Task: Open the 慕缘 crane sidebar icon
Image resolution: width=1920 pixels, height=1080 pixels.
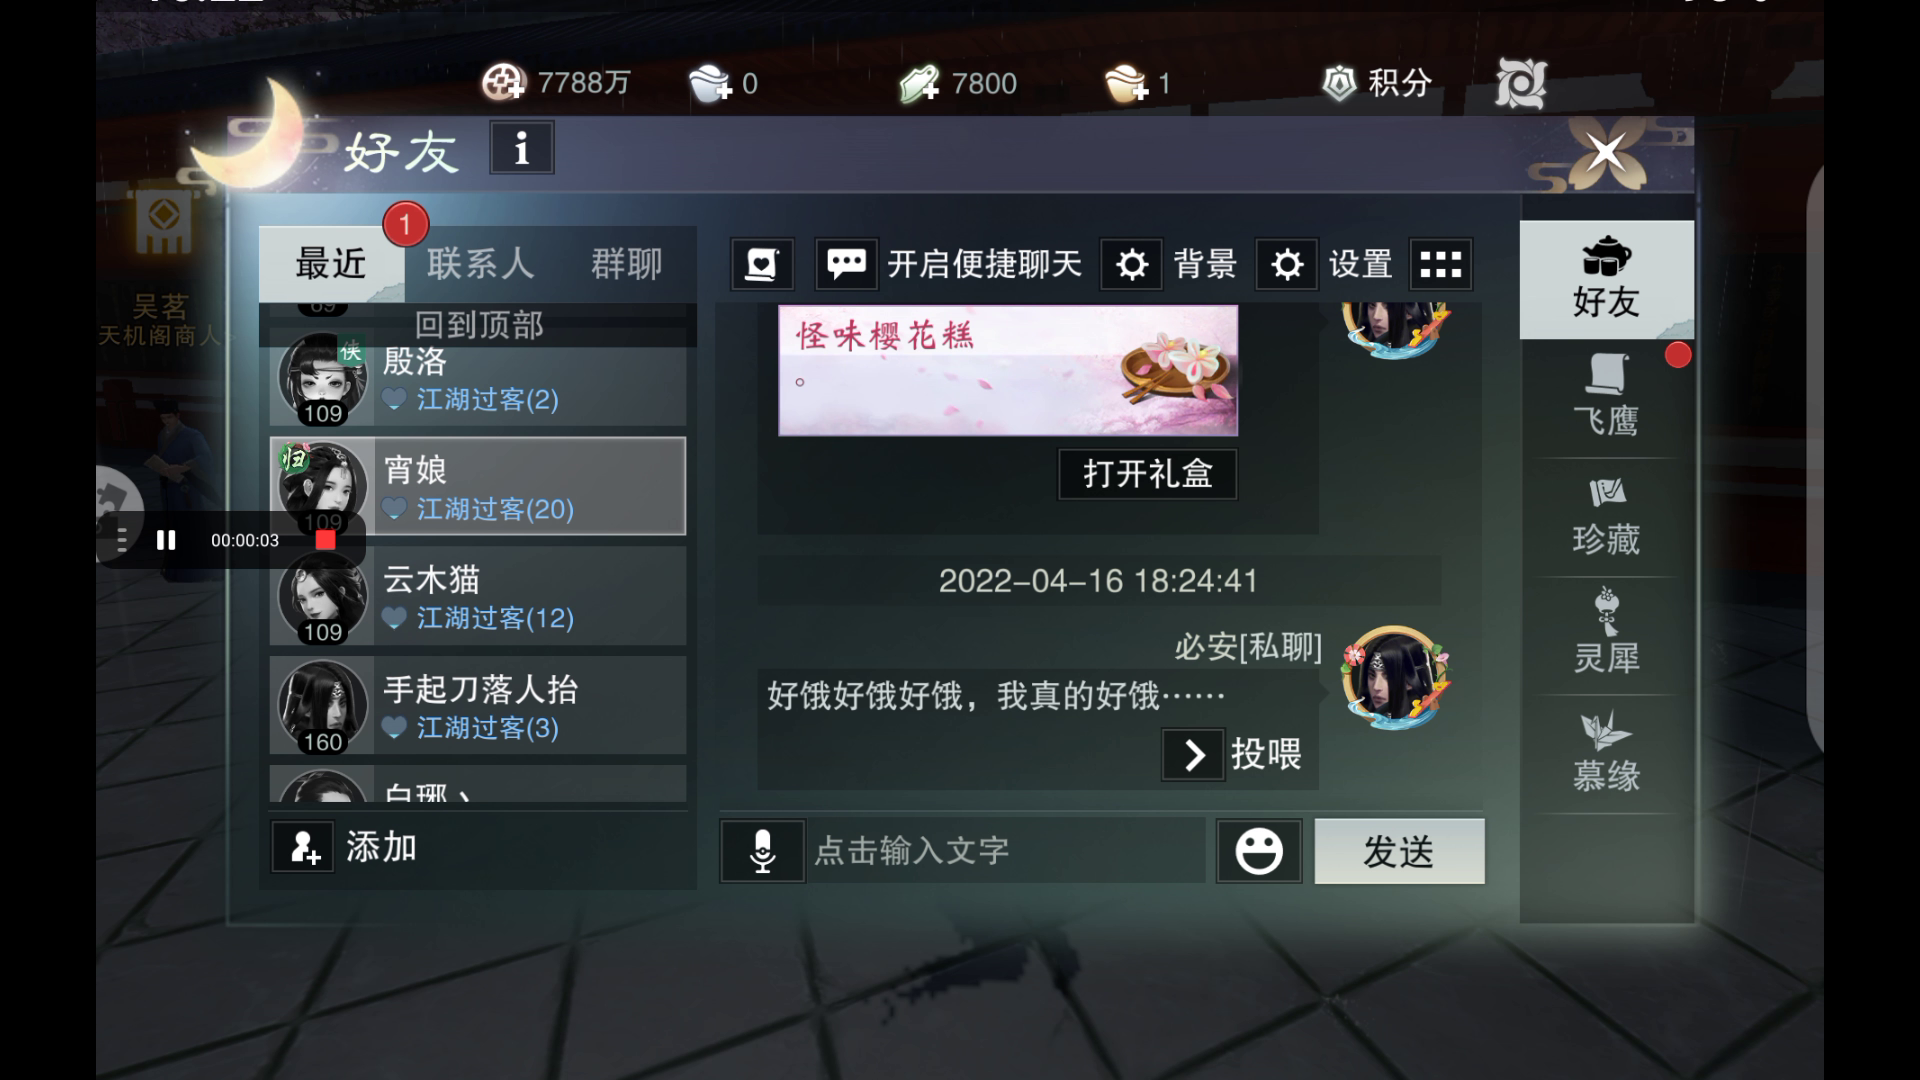Action: tap(1606, 754)
